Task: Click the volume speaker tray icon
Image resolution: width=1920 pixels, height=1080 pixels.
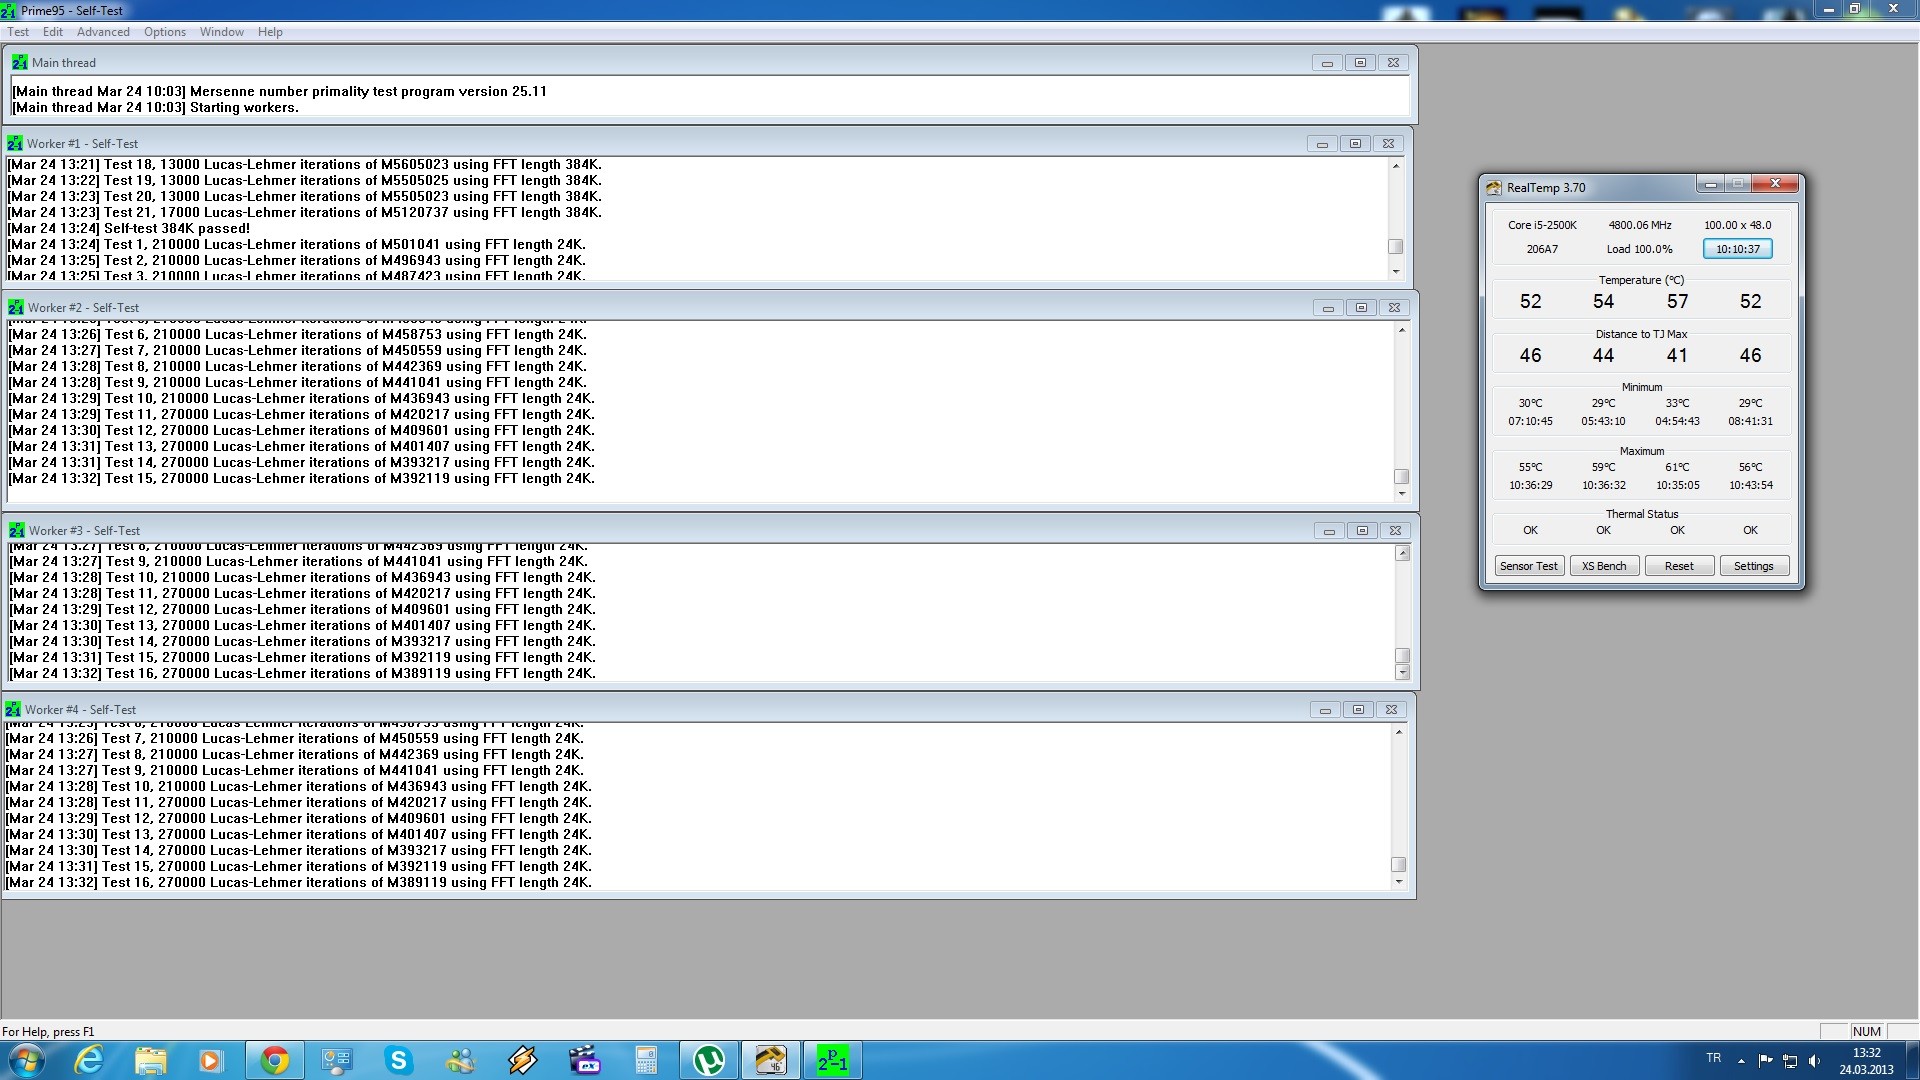Action: point(1815,1061)
